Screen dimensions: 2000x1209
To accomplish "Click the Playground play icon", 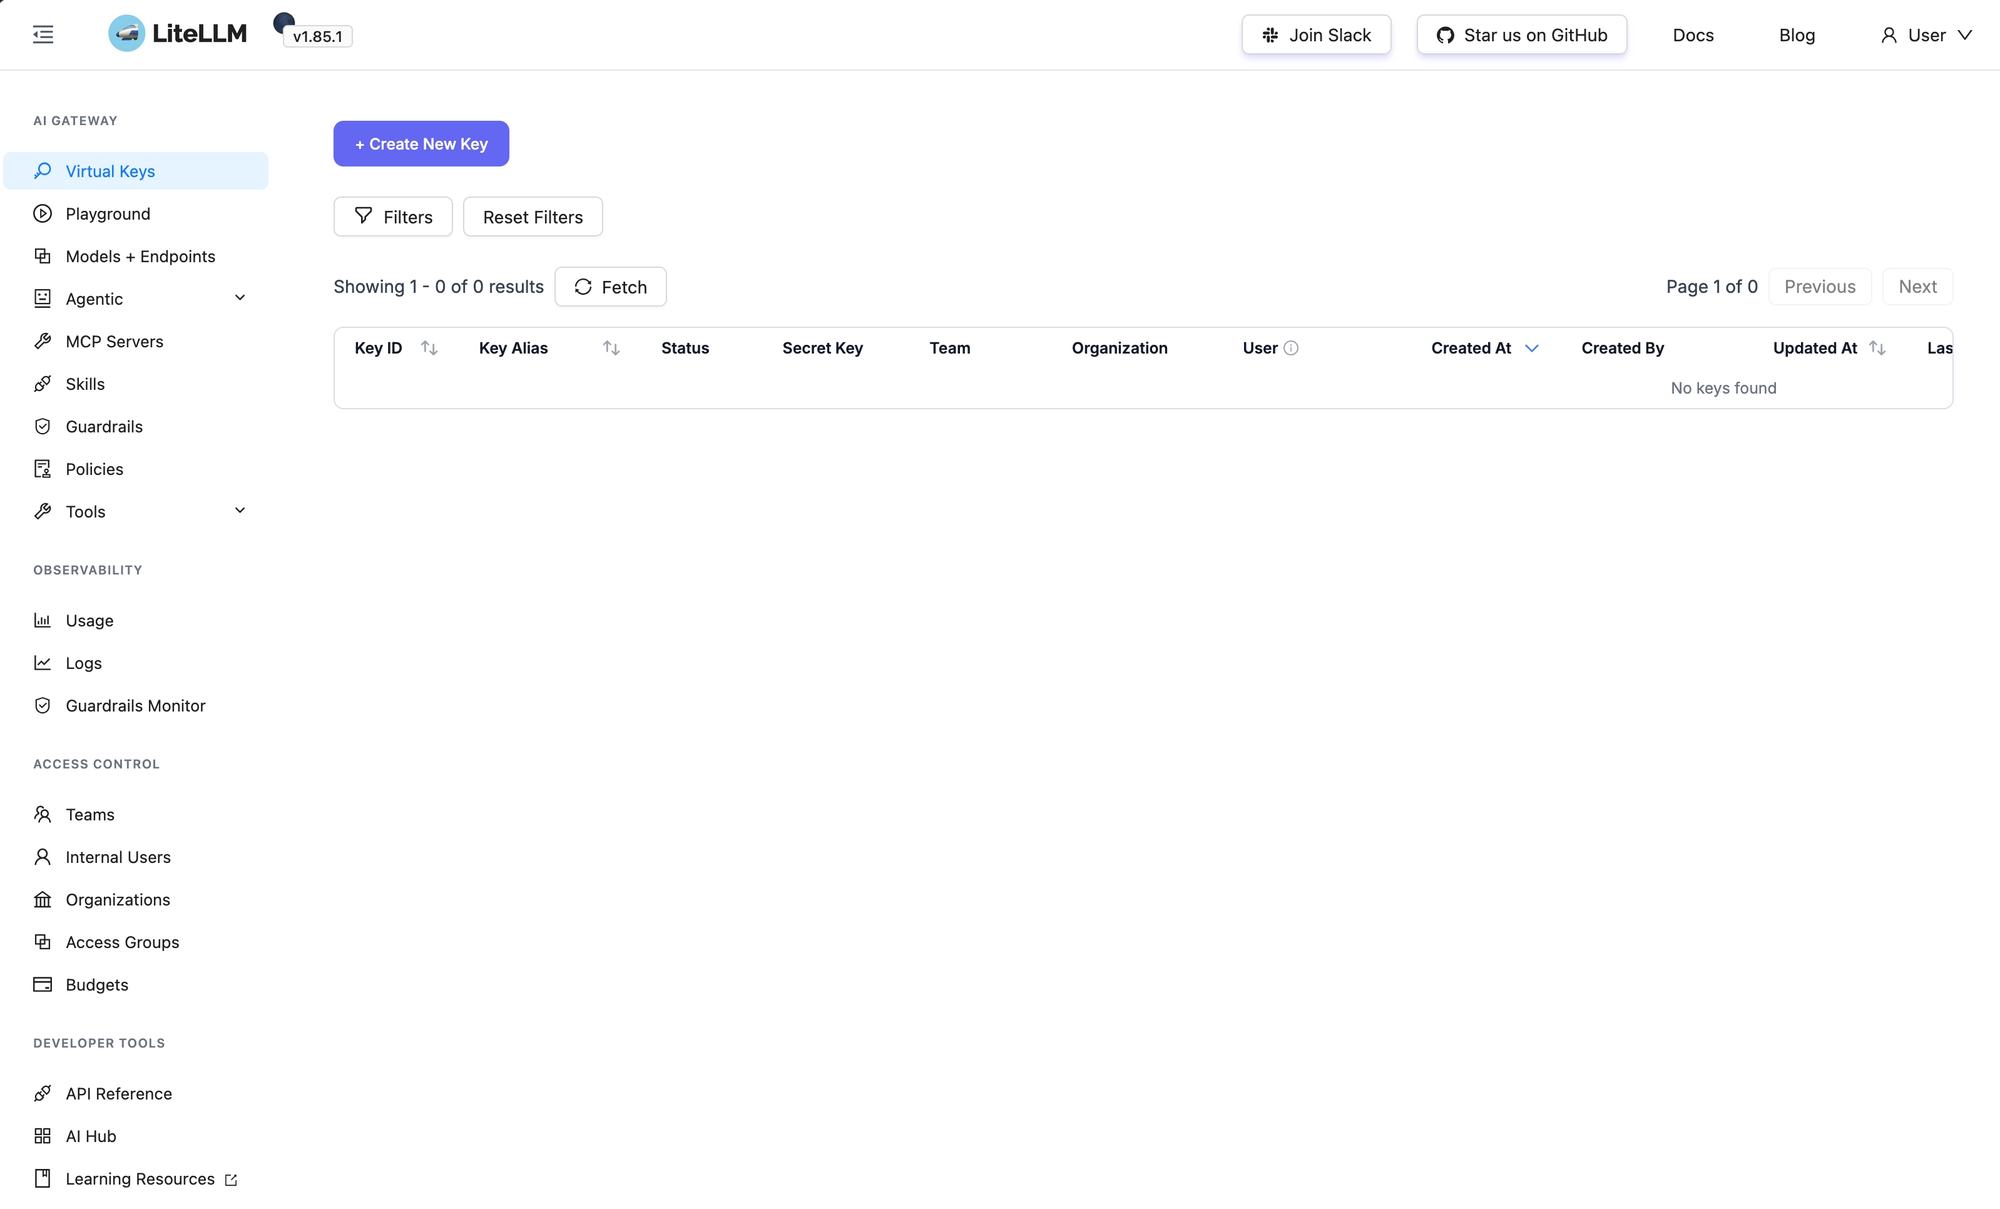I will coord(42,214).
